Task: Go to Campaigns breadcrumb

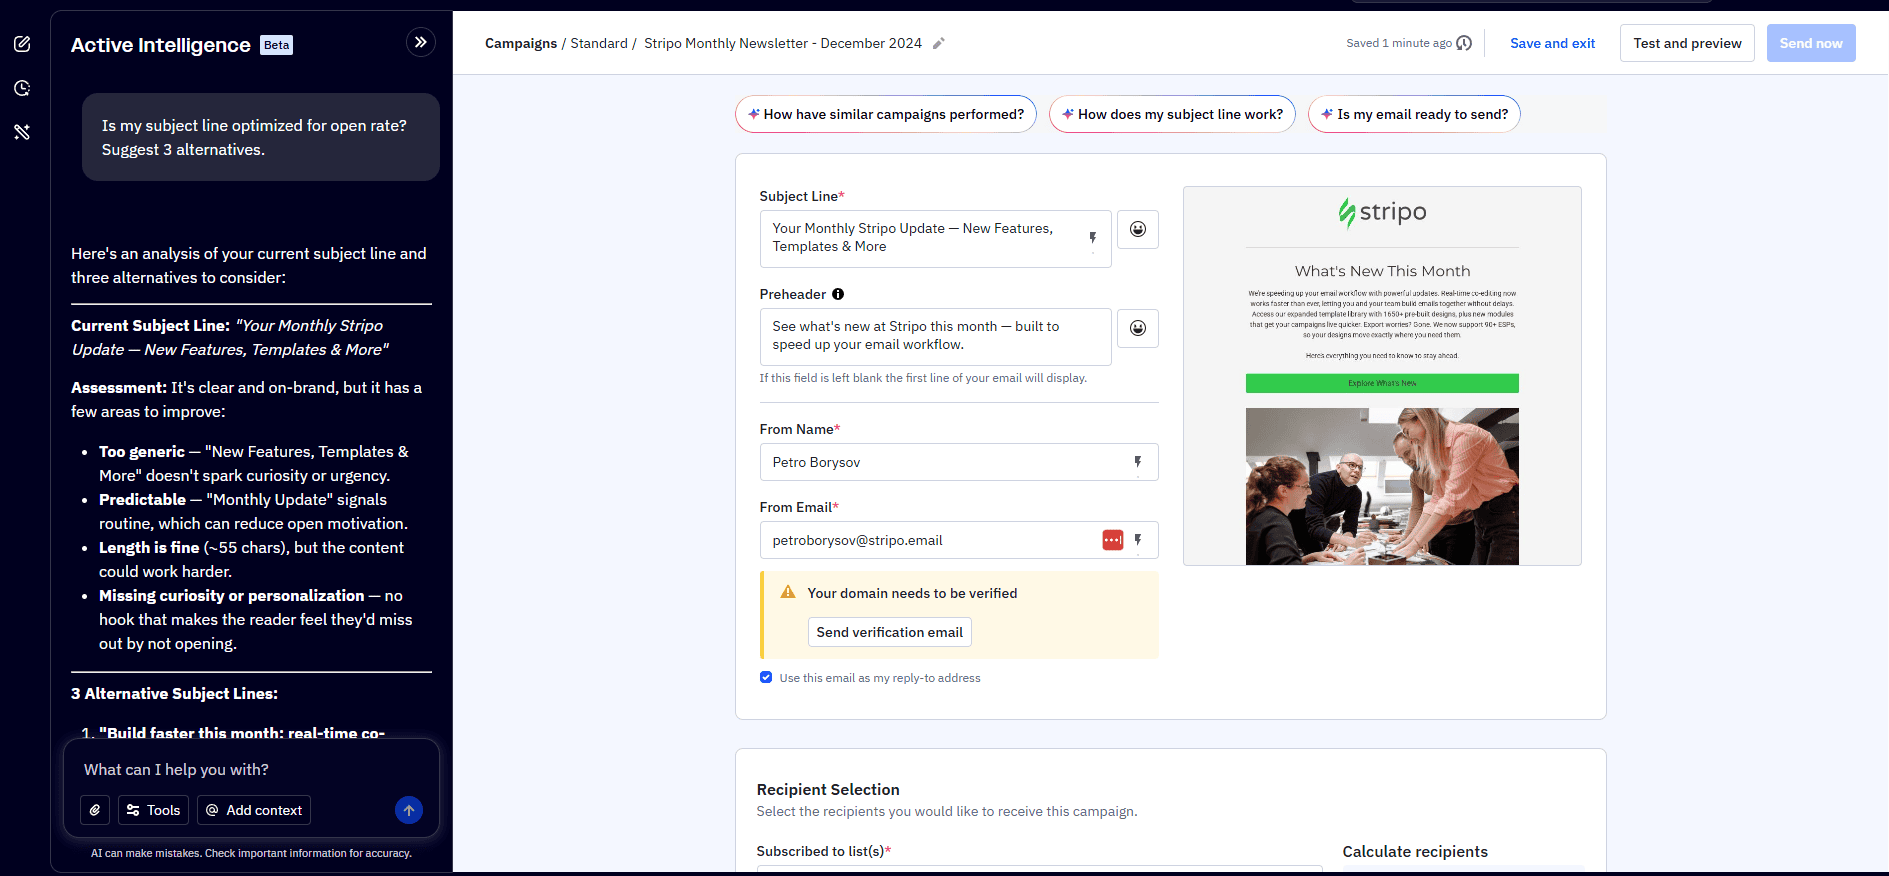Action: click(521, 43)
